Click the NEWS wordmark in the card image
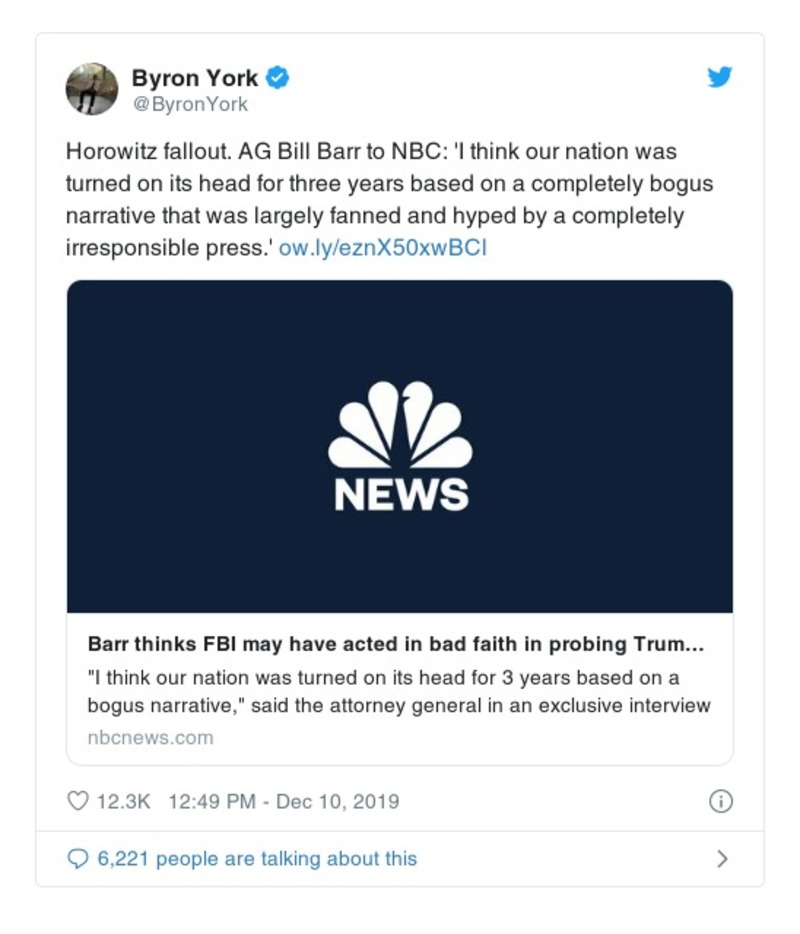800x934 pixels. pos(400,494)
